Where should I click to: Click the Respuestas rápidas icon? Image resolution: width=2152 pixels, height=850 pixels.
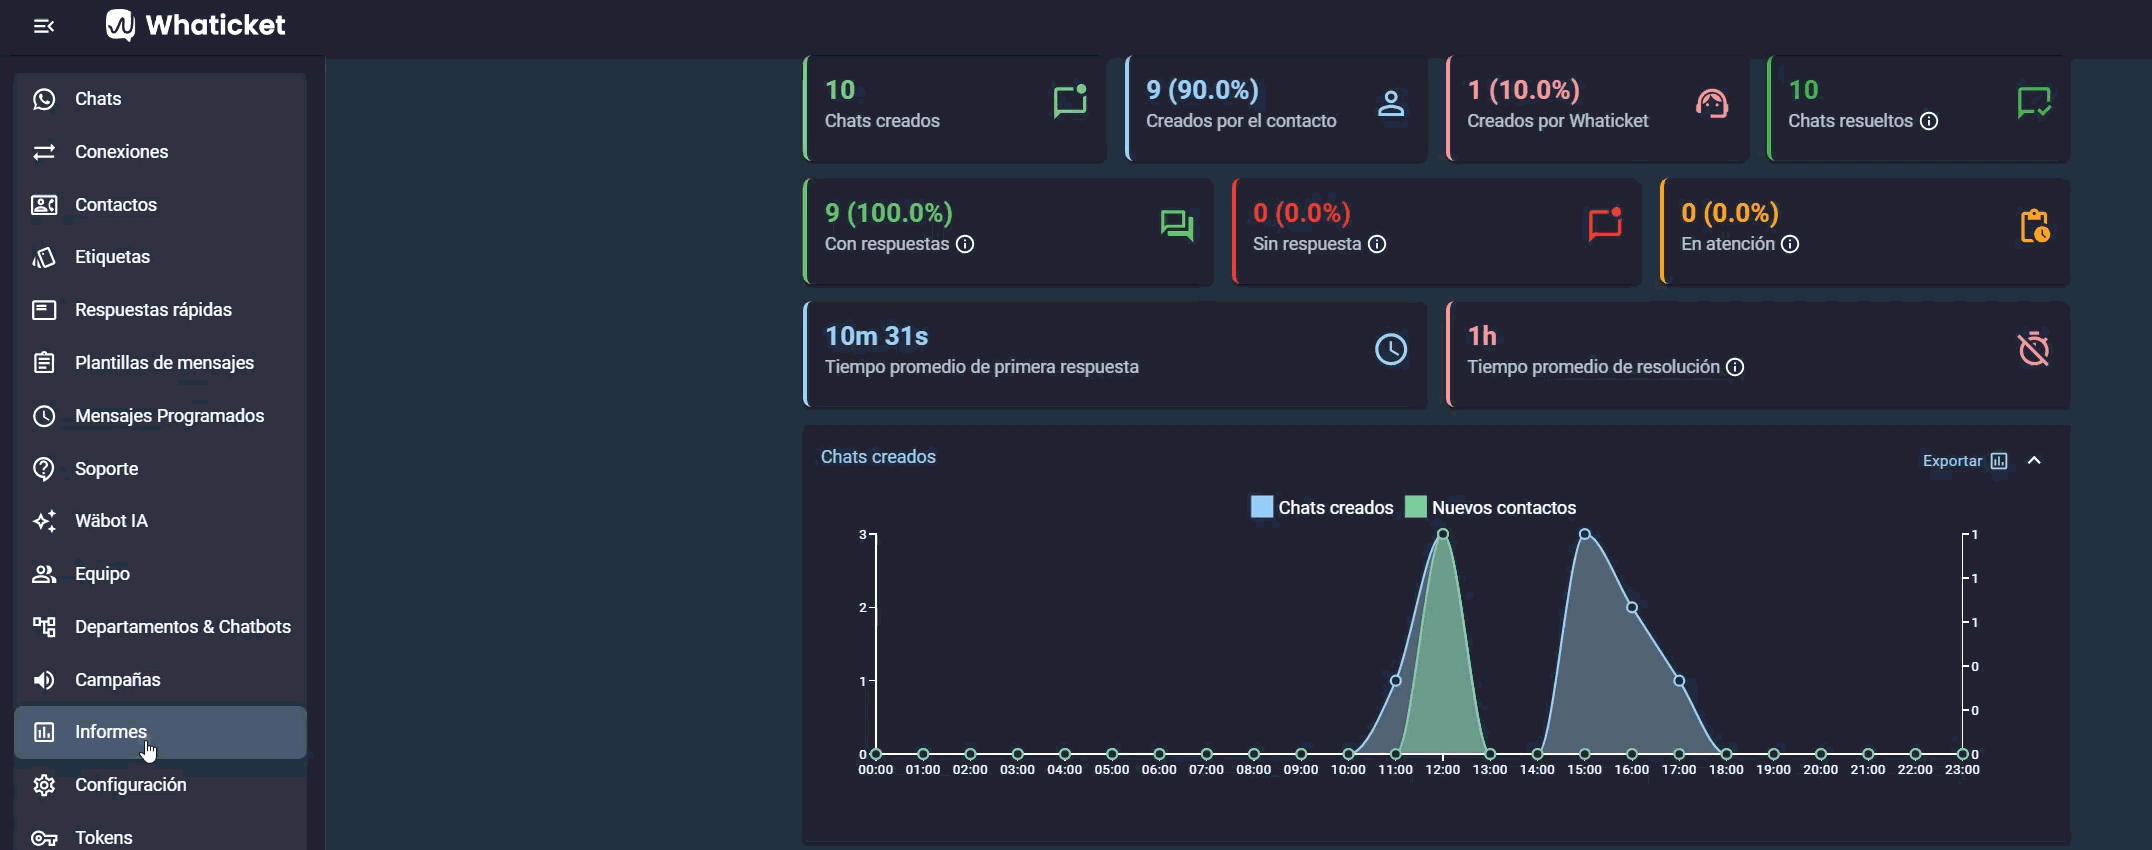click(x=44, y=310)
